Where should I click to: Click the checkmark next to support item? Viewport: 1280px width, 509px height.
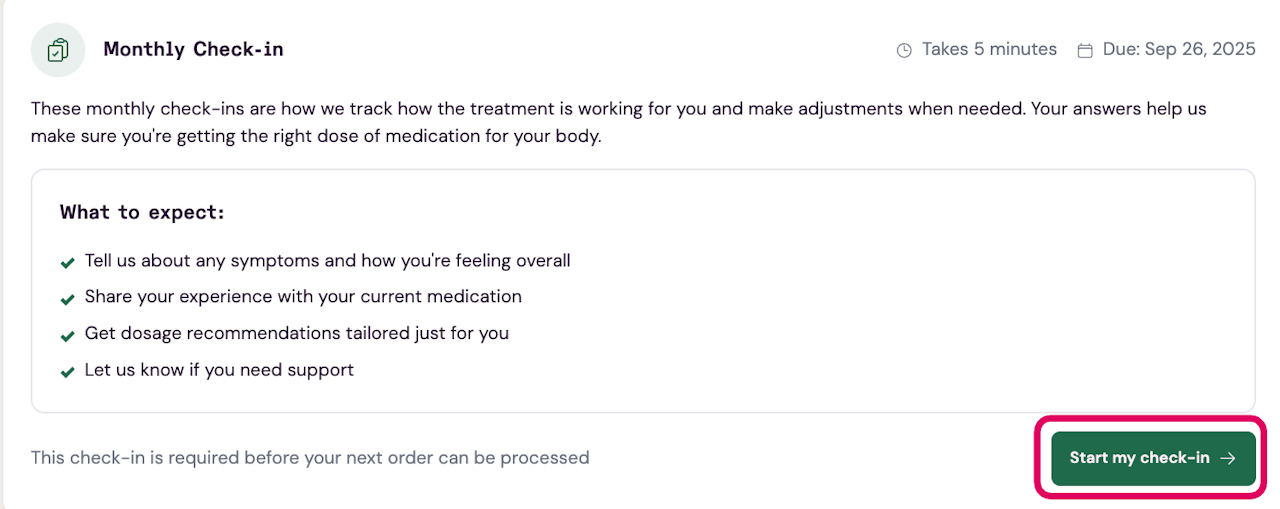click(x=68, y=372)
